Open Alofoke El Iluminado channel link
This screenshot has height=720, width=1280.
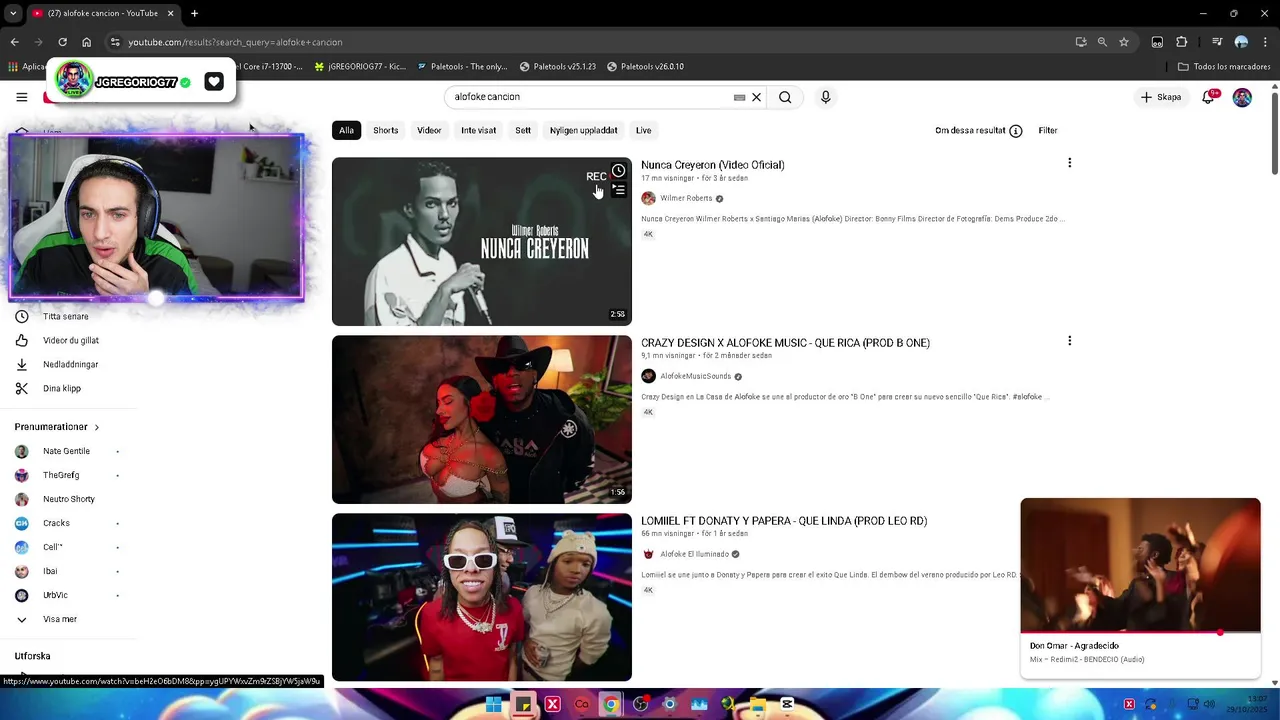[694, 554]
